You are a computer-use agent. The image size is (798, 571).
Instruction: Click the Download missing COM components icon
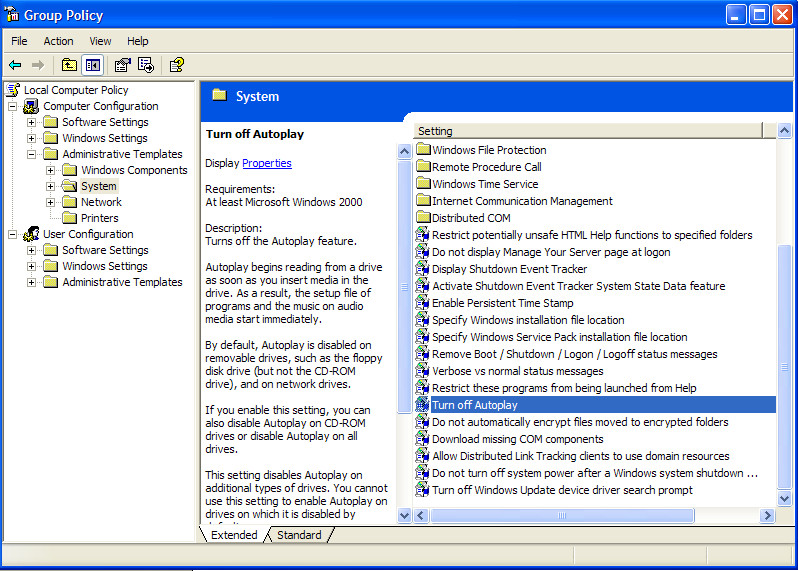click(422, 439)
